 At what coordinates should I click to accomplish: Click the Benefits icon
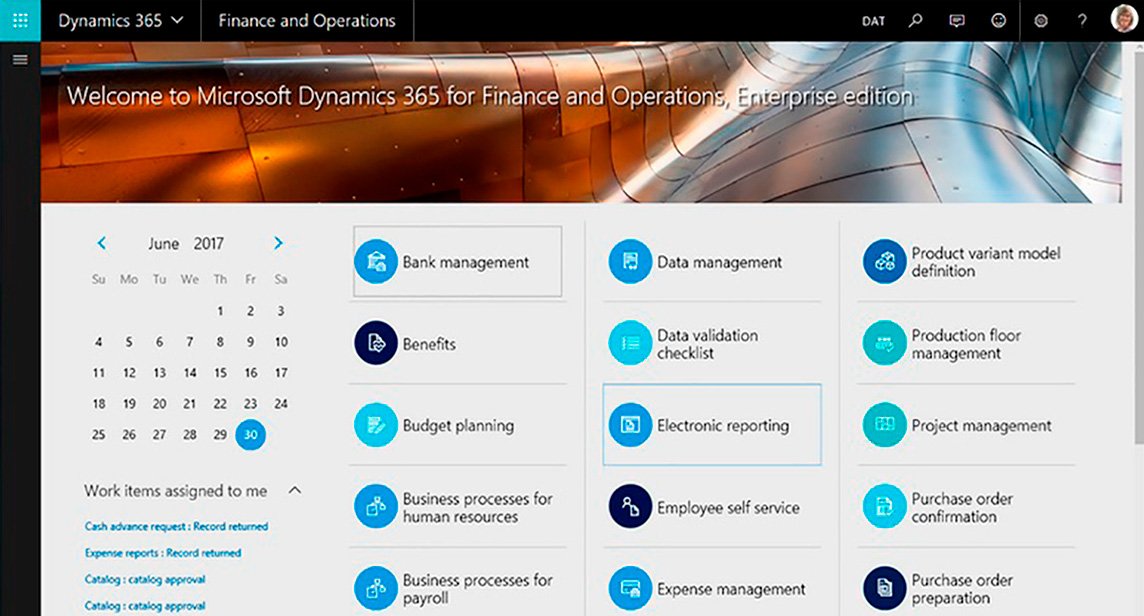click(x=376, y=343)
